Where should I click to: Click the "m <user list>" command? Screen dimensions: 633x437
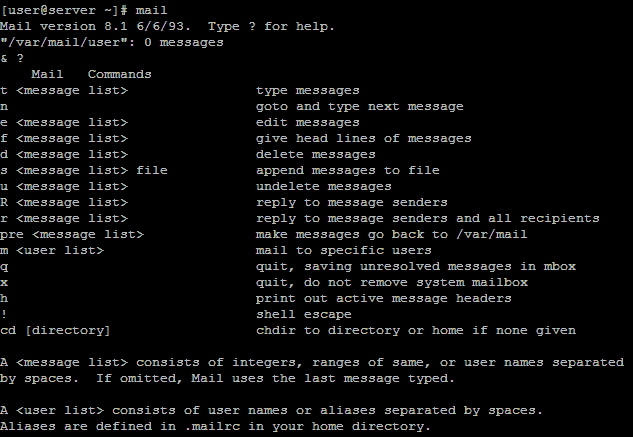52,250
